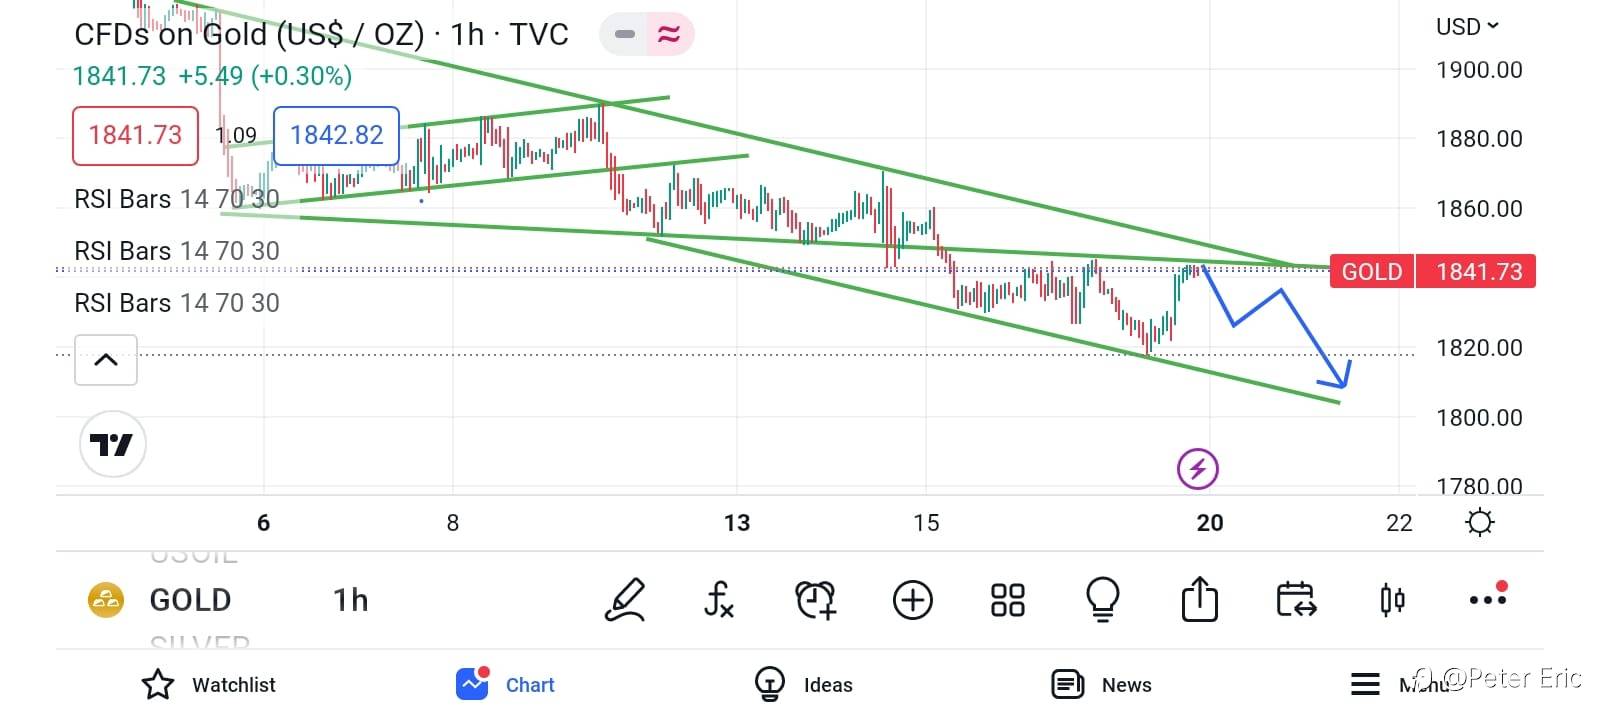This screenshot has height=720, width=1600.
Task: Click the 1842.82 buy price button
Action: (336, 135)
